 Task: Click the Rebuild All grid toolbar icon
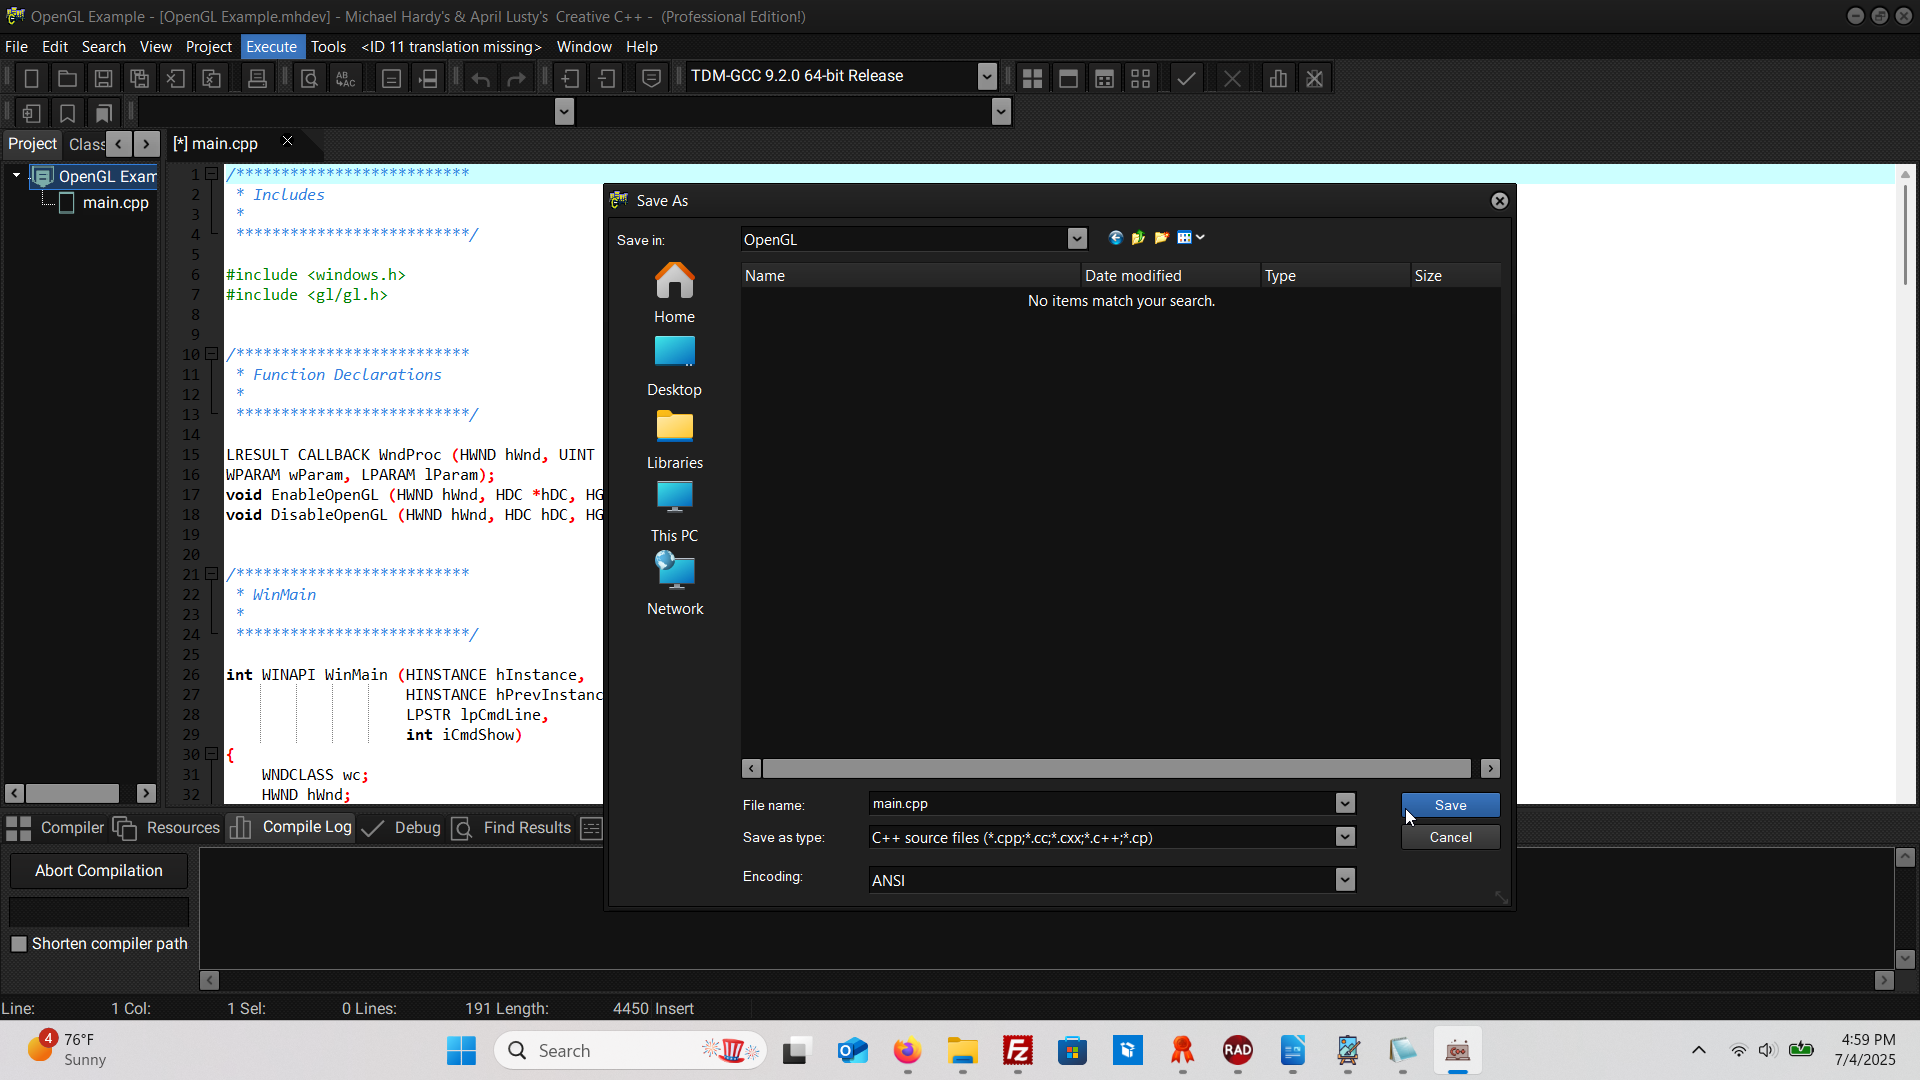tap(1141, 78)
